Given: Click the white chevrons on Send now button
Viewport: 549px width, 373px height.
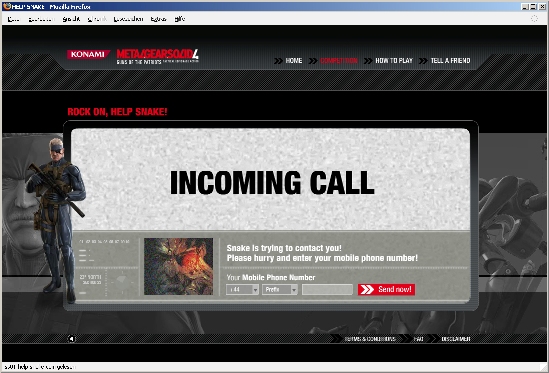Looking at the screenshot, I should tap(367, 290).
